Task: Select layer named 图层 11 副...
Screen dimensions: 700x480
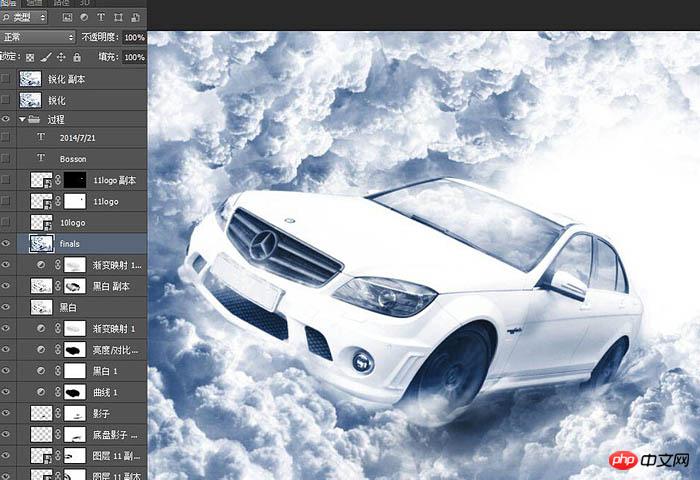Action: pyautogui.click(x=116, y=455)
